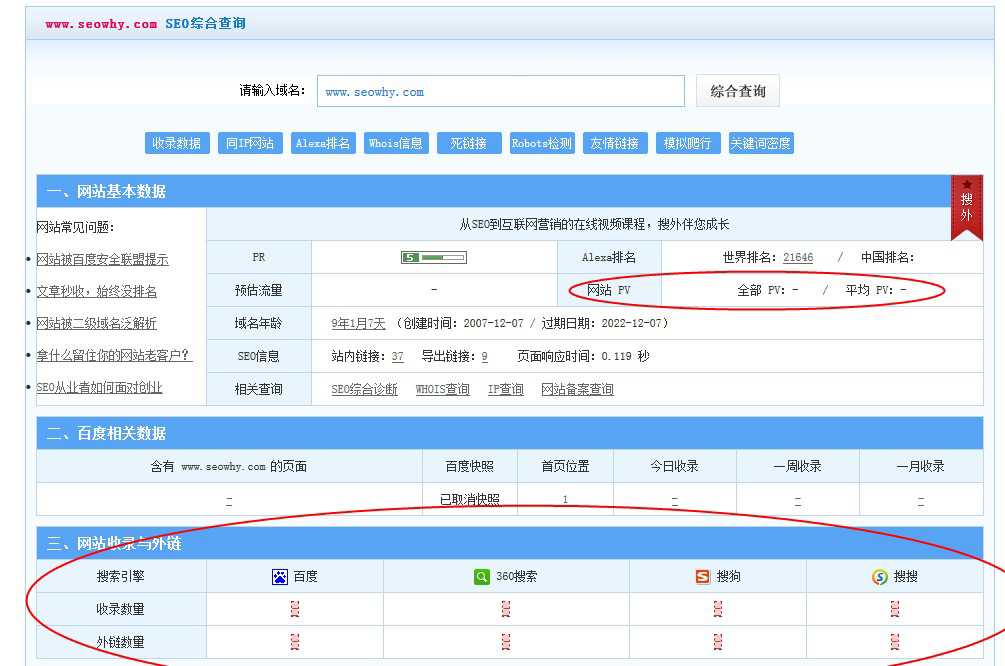Open the 网站备案查询 link
This screenshot has width=1005, height=666.
coord(577,389)
